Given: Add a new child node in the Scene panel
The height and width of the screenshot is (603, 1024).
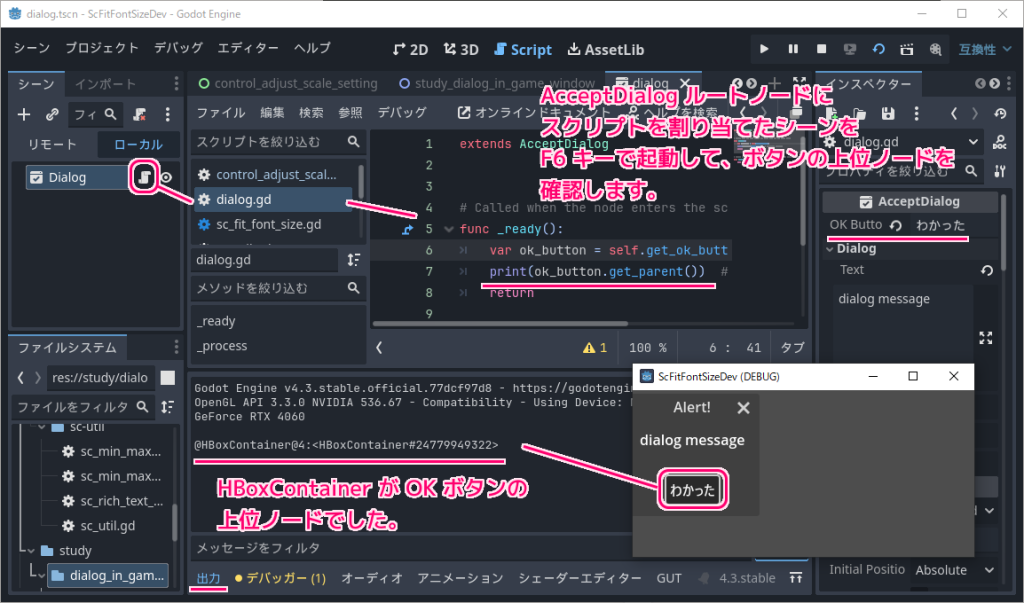Looking at the screenshot, I should (x=24, y=115).
